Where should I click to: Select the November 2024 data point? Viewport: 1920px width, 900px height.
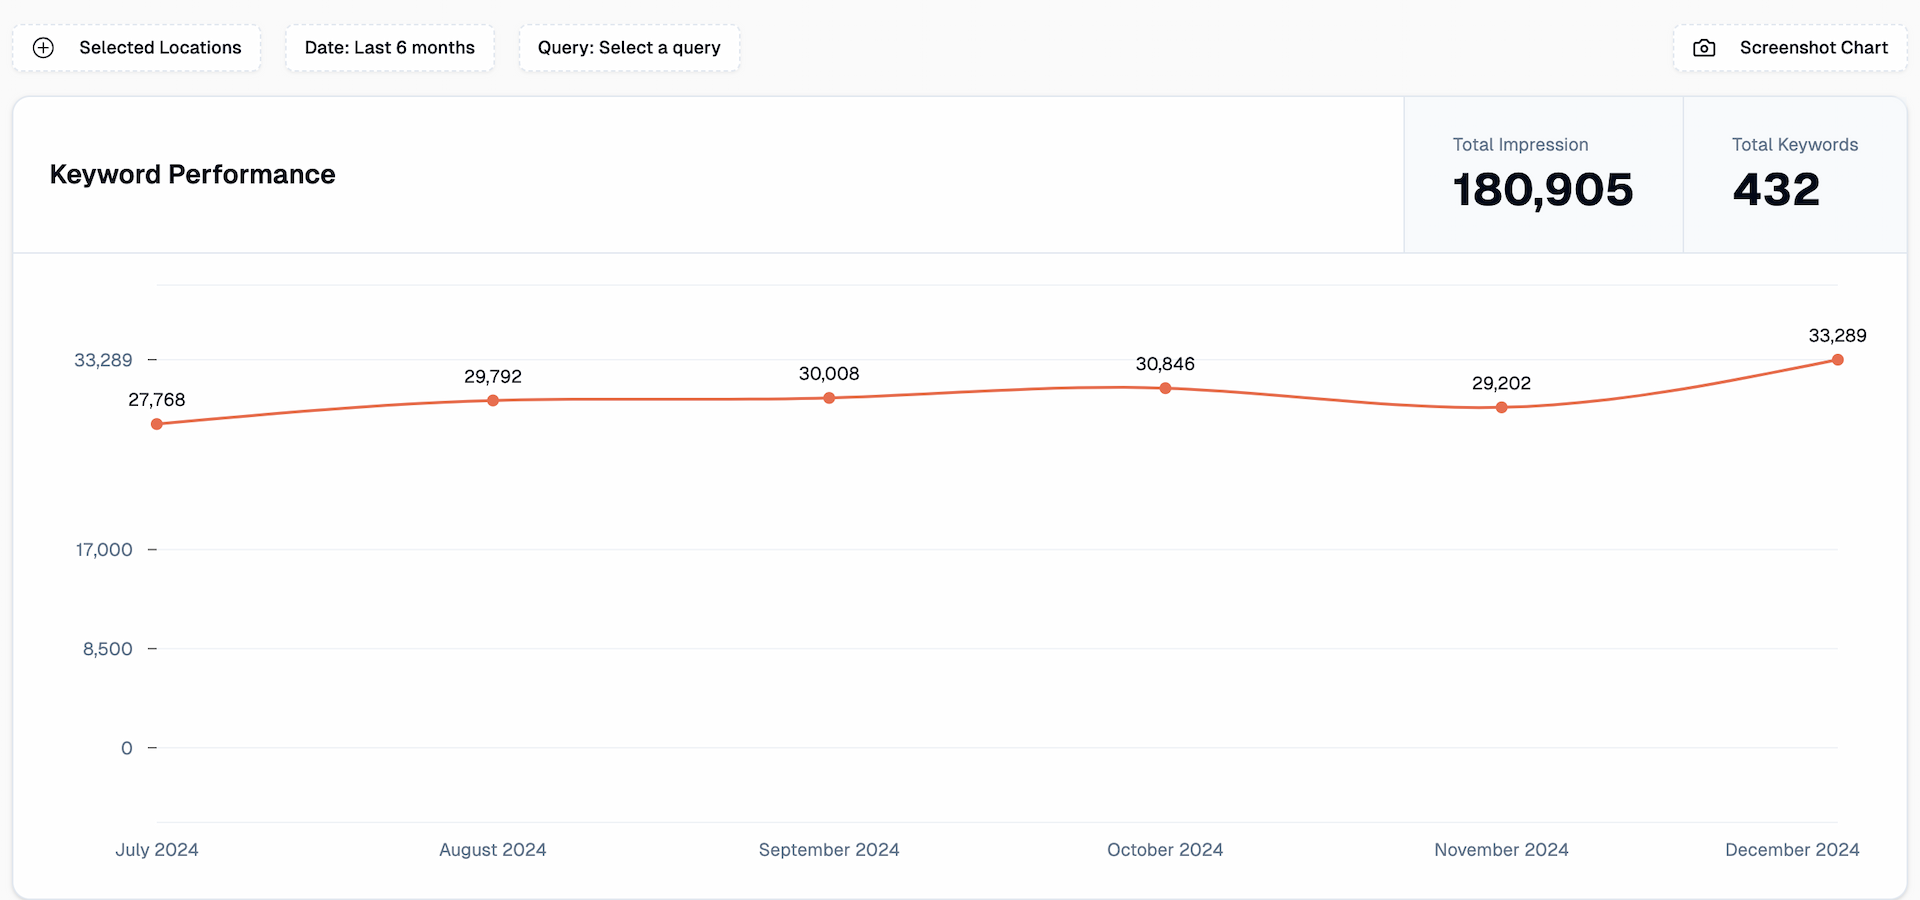pyautogui.click(x=1501, y=407)
